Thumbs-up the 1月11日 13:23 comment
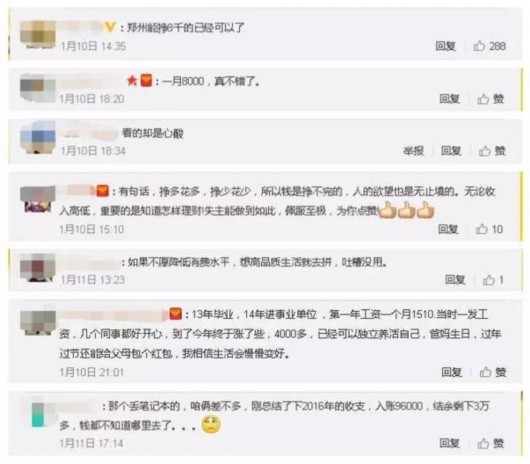The image size is (530, 464). pyautogui.click(x=493, y=279)
